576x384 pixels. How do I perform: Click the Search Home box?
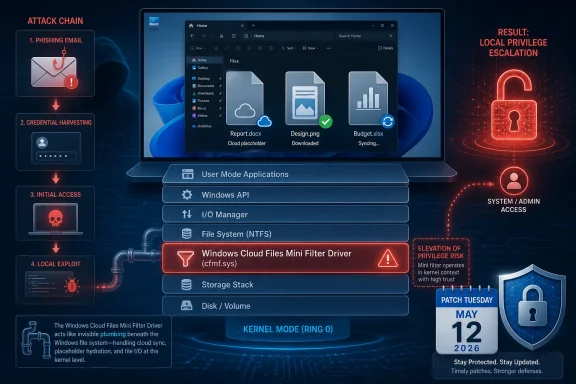(x=365, y=36)
